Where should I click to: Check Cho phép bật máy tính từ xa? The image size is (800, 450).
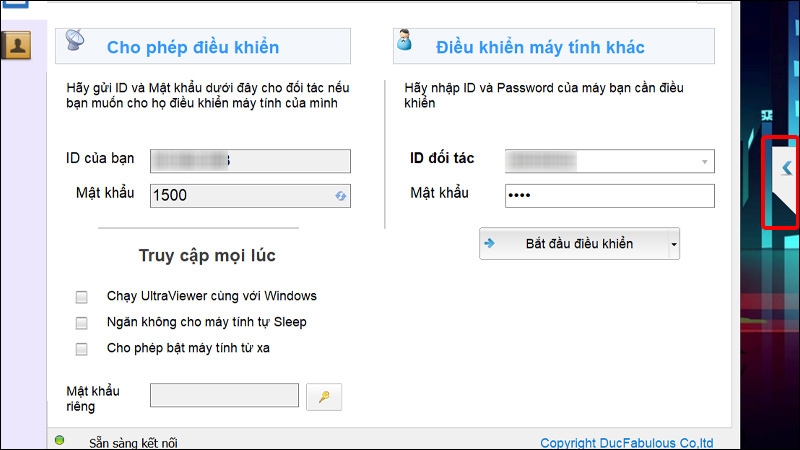(x=82, y=349)
